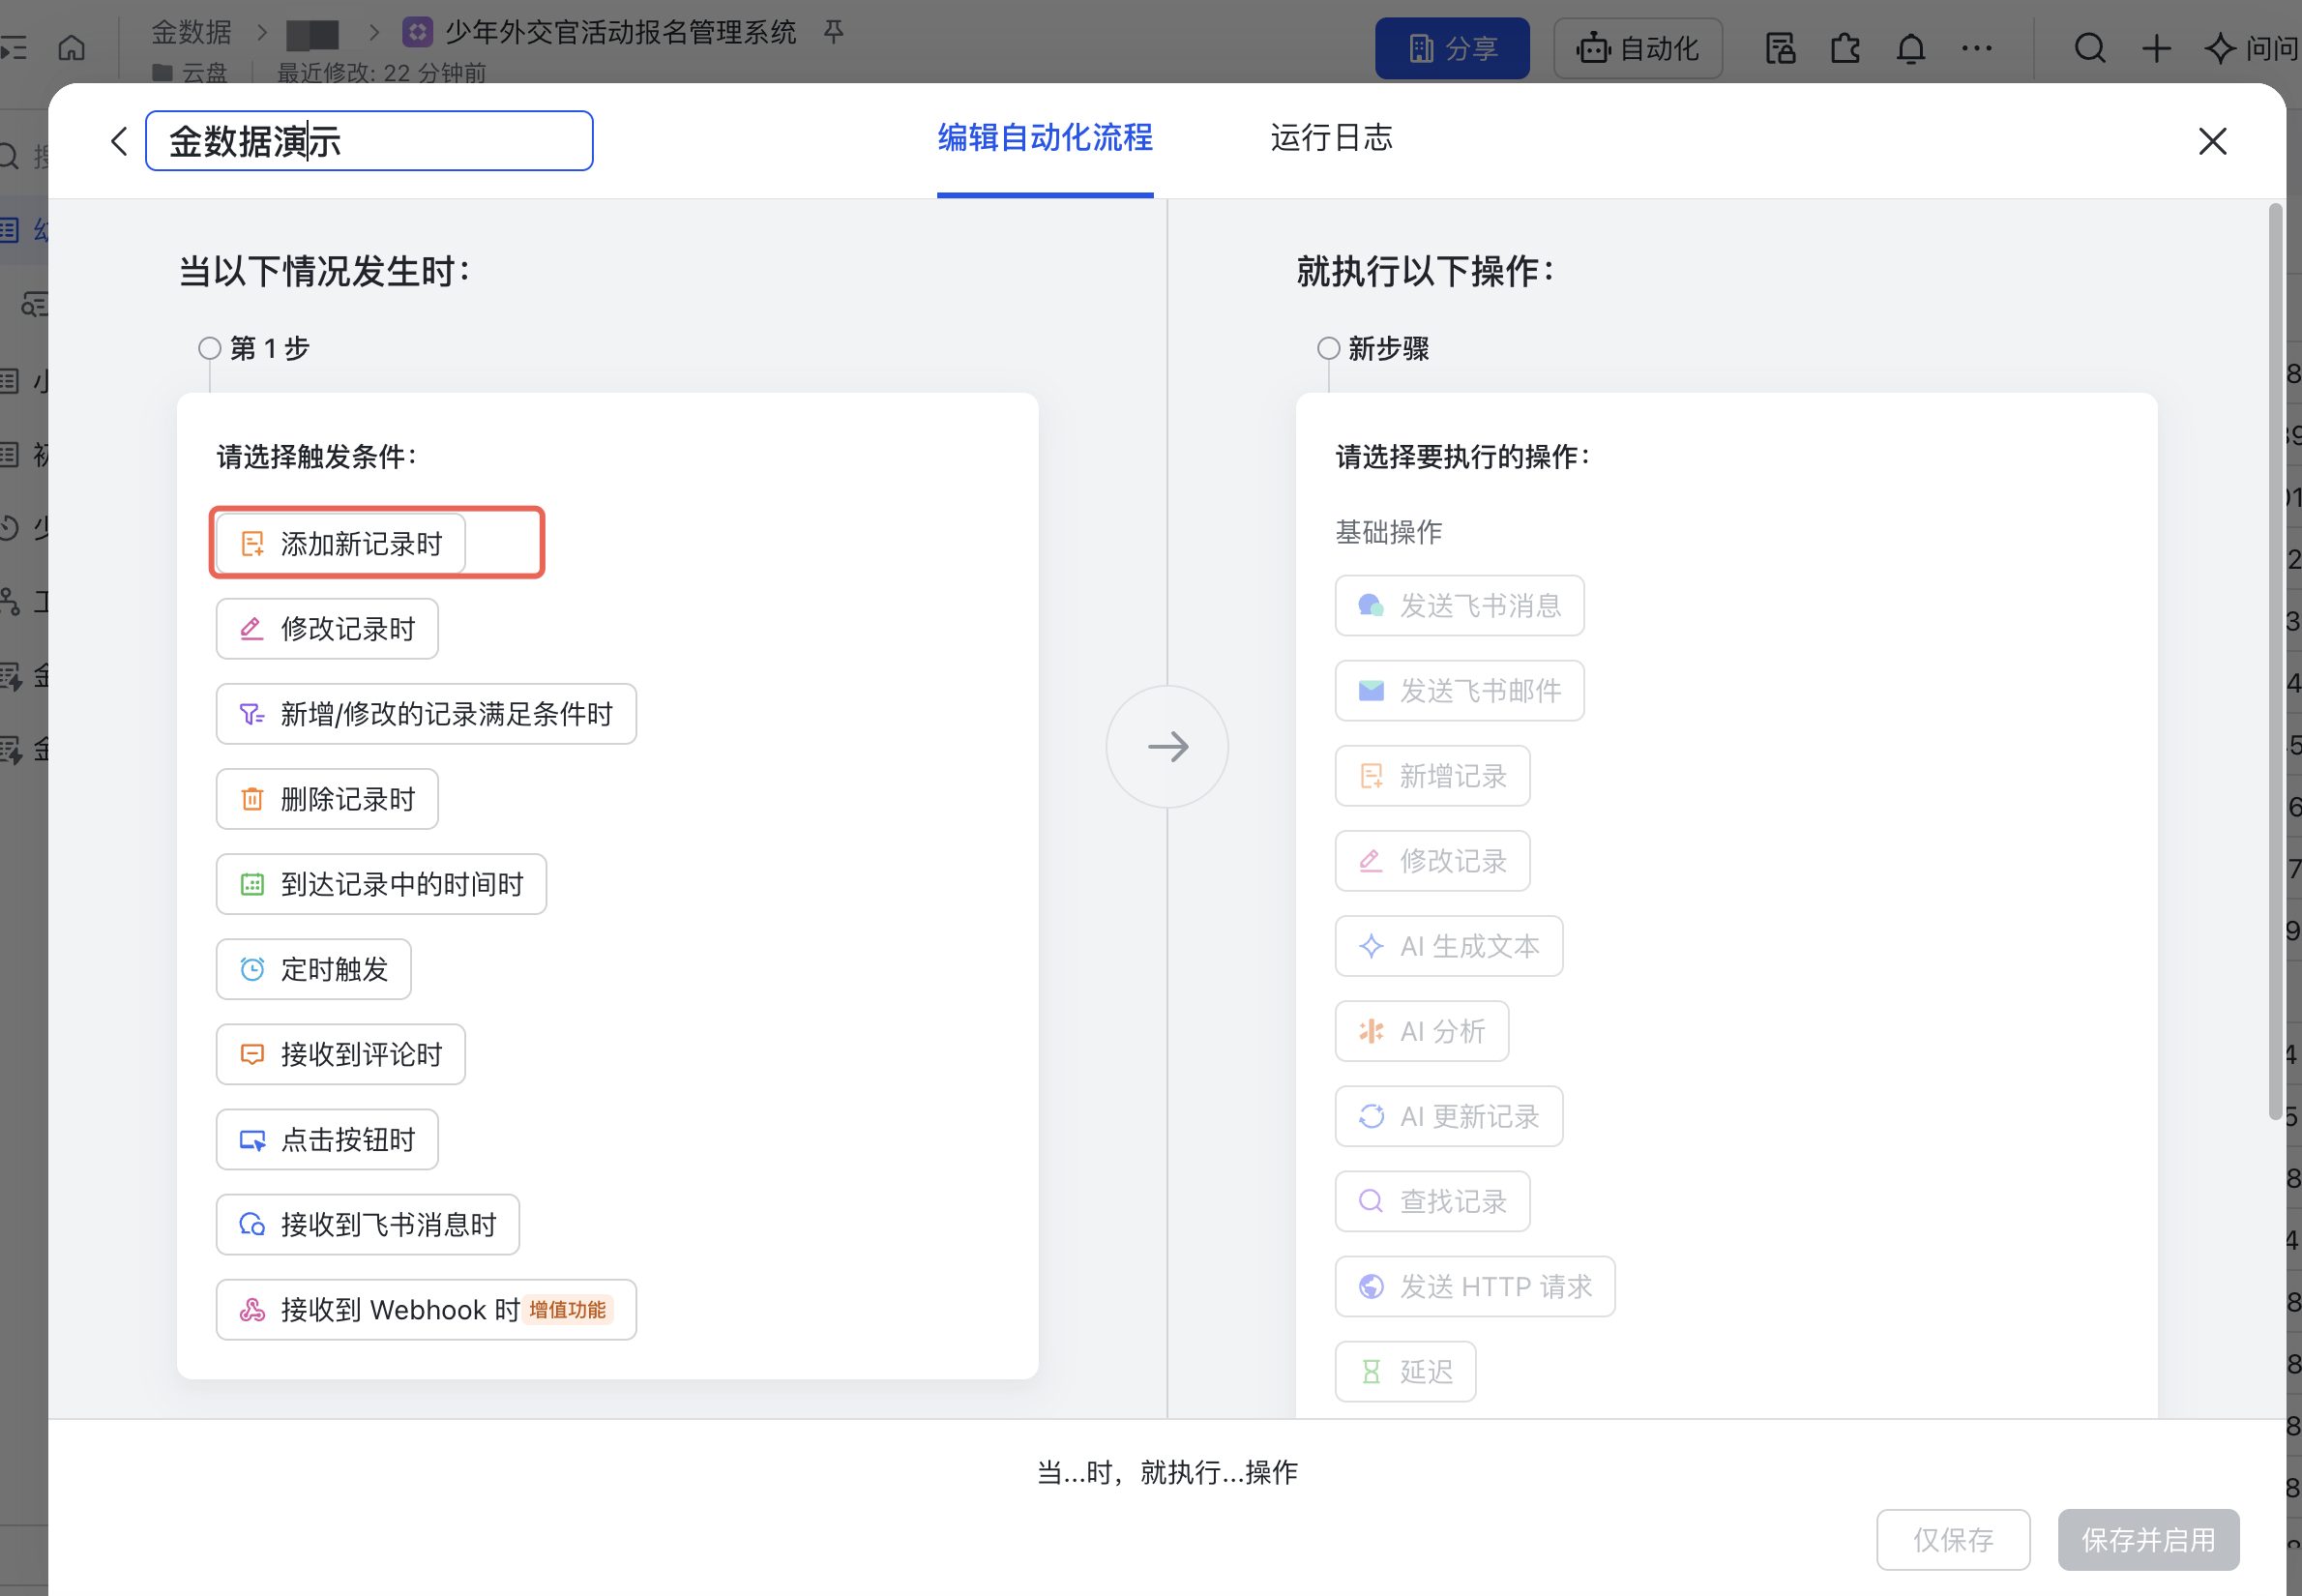Click the 分享 button in top bar
This screenshot has width=2302, height=1596.
click(x=1452, y=48)
